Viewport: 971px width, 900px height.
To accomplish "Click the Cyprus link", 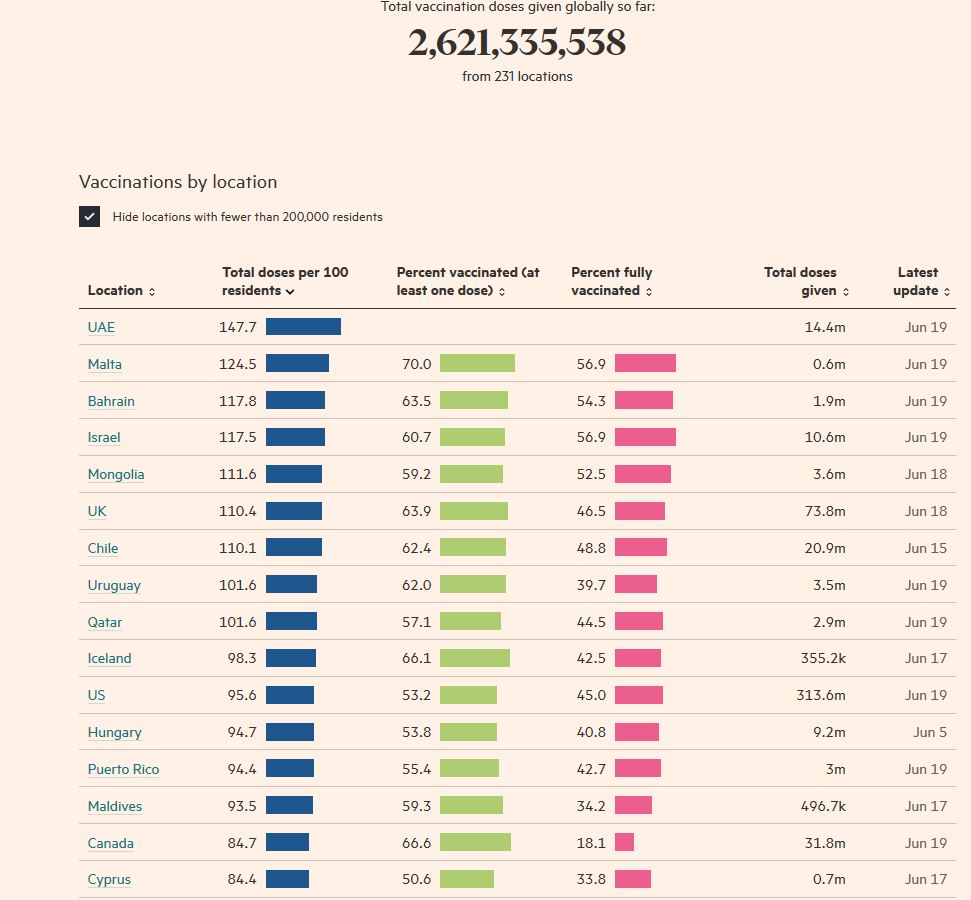I will 109,879.
